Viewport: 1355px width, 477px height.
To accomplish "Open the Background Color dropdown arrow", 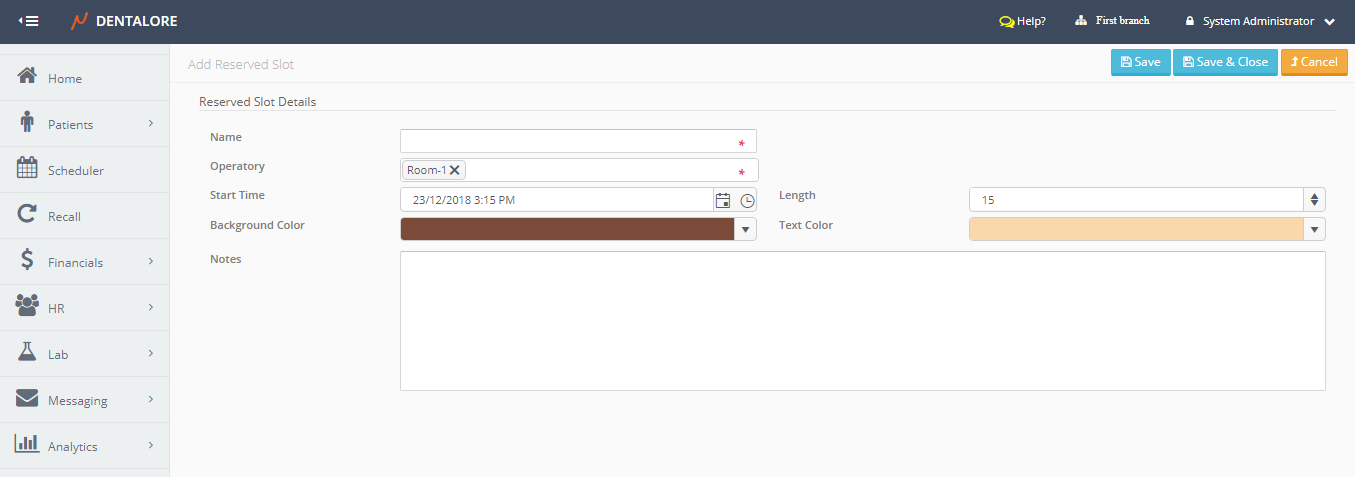I will tap(745, 229).
